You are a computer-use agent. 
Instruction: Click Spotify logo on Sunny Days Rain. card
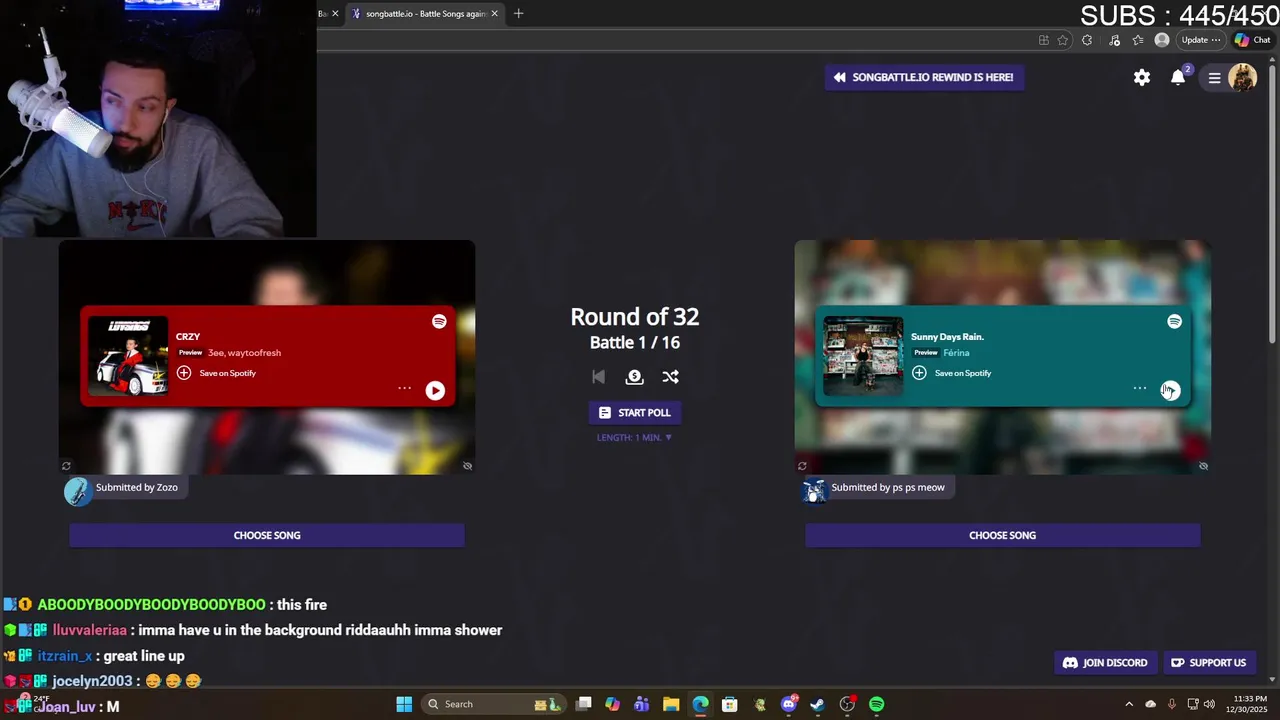point(1174,321)
